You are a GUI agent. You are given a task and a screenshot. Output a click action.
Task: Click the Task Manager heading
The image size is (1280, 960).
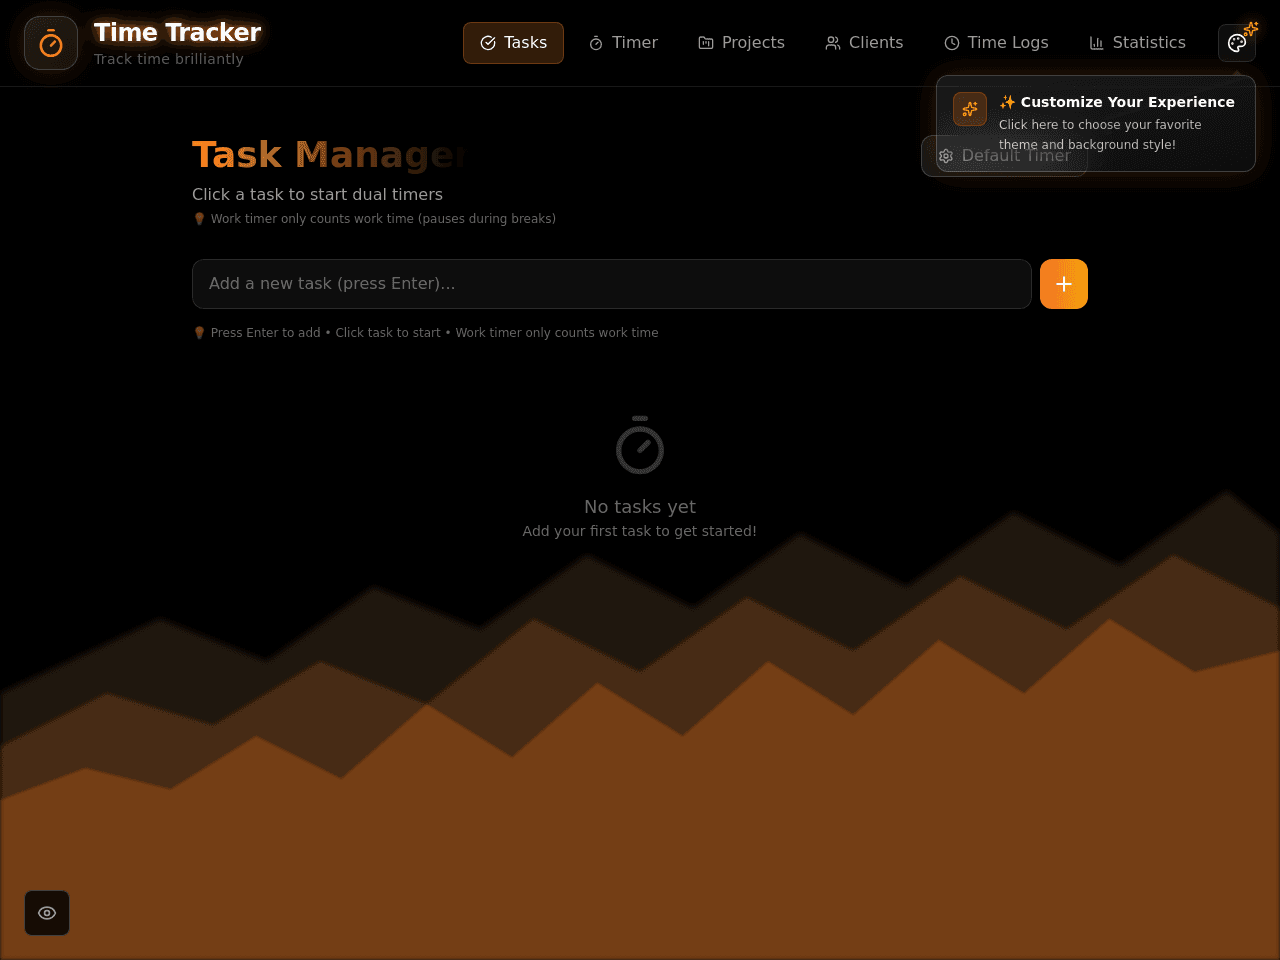pyautogui.click(x=330, y=155)
